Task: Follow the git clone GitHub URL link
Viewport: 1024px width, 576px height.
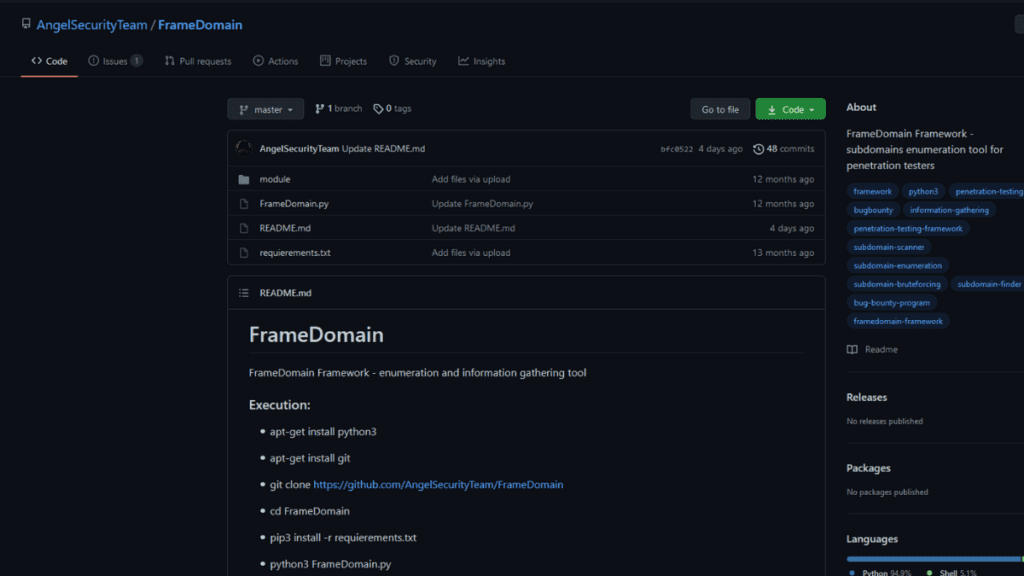Action: click(x=438, y=485)
